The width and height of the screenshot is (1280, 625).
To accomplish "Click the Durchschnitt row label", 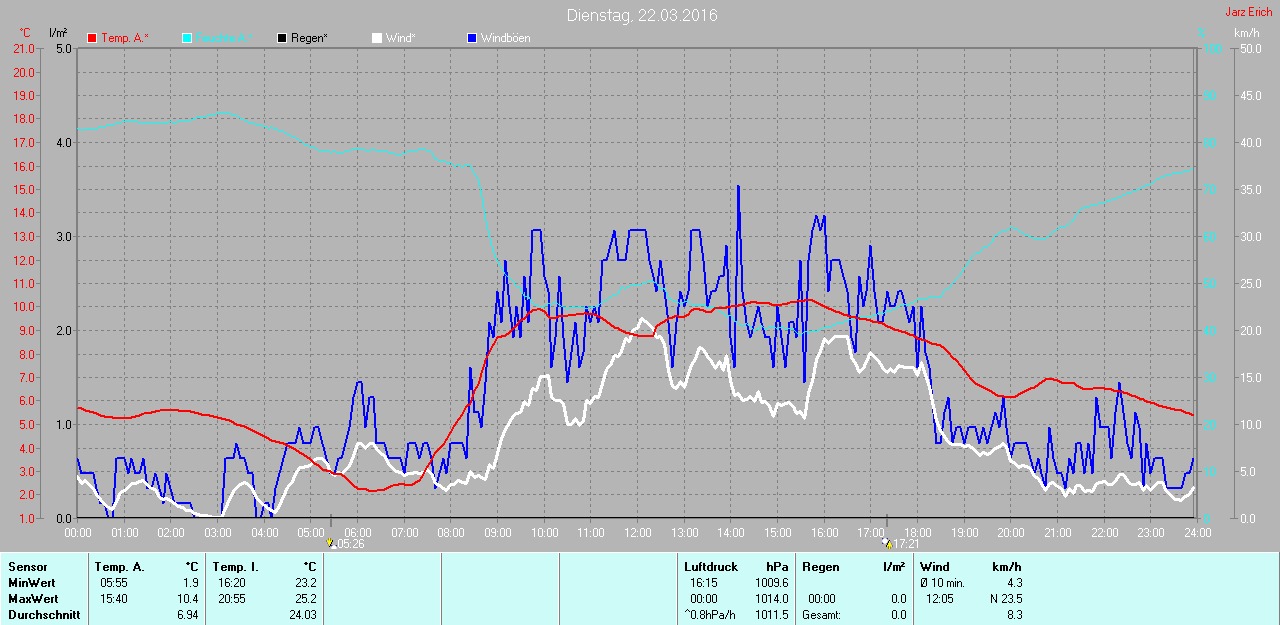I will pos(44,615).
